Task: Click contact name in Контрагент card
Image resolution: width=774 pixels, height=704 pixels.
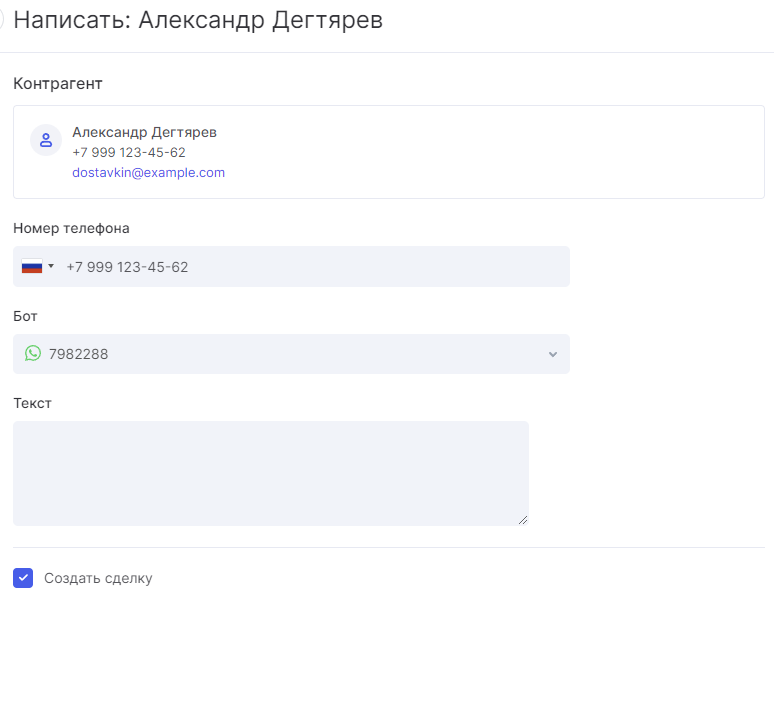Action: pyautogui.click(x=144, y=132)
